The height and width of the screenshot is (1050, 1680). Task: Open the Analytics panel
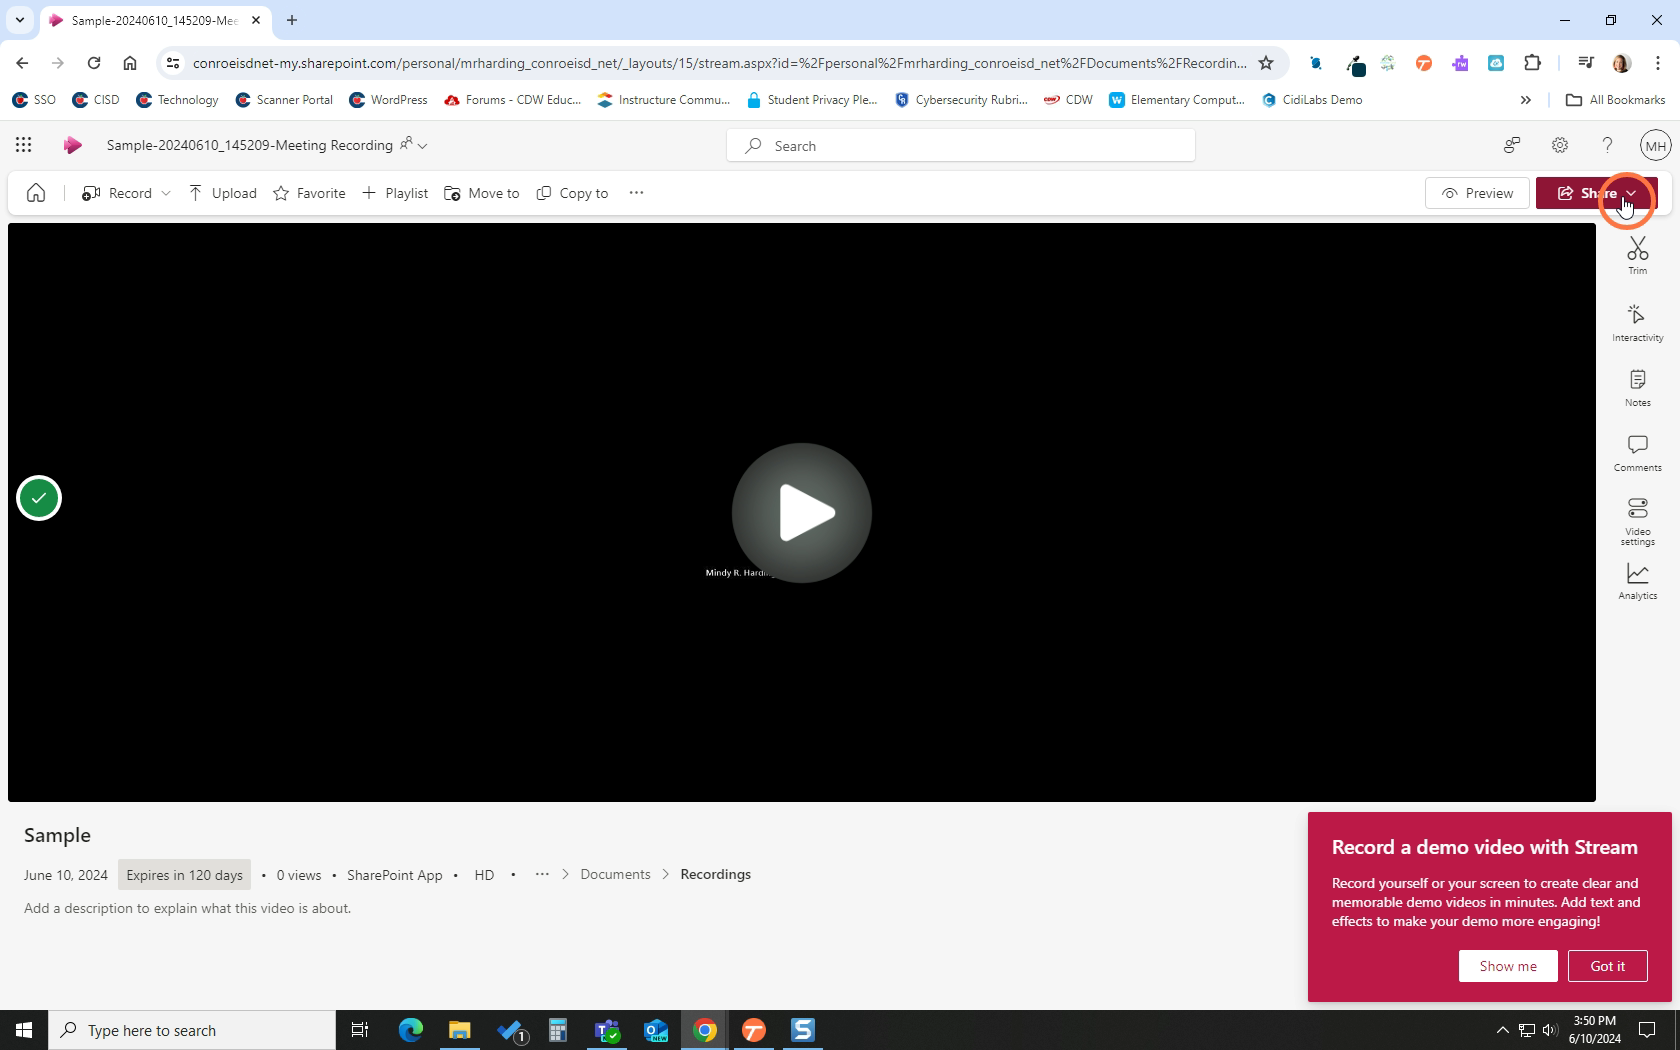(x=1637, y=581)
